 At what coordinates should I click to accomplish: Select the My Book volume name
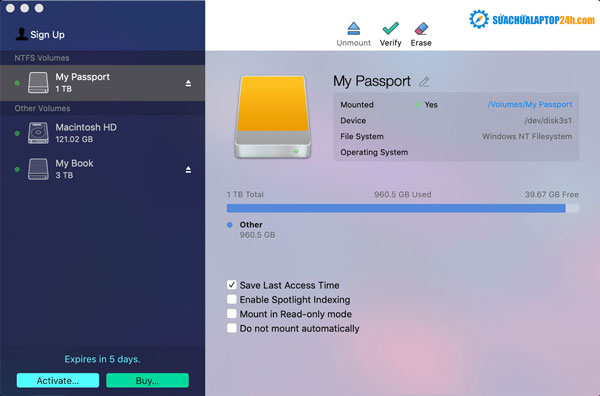pyautogui.click(x=74, y=163)
